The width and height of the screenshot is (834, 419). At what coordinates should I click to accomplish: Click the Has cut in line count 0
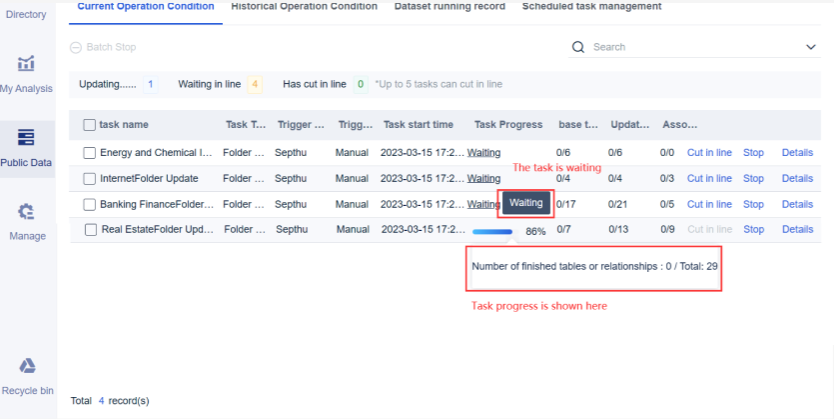[x=361, y=84]
